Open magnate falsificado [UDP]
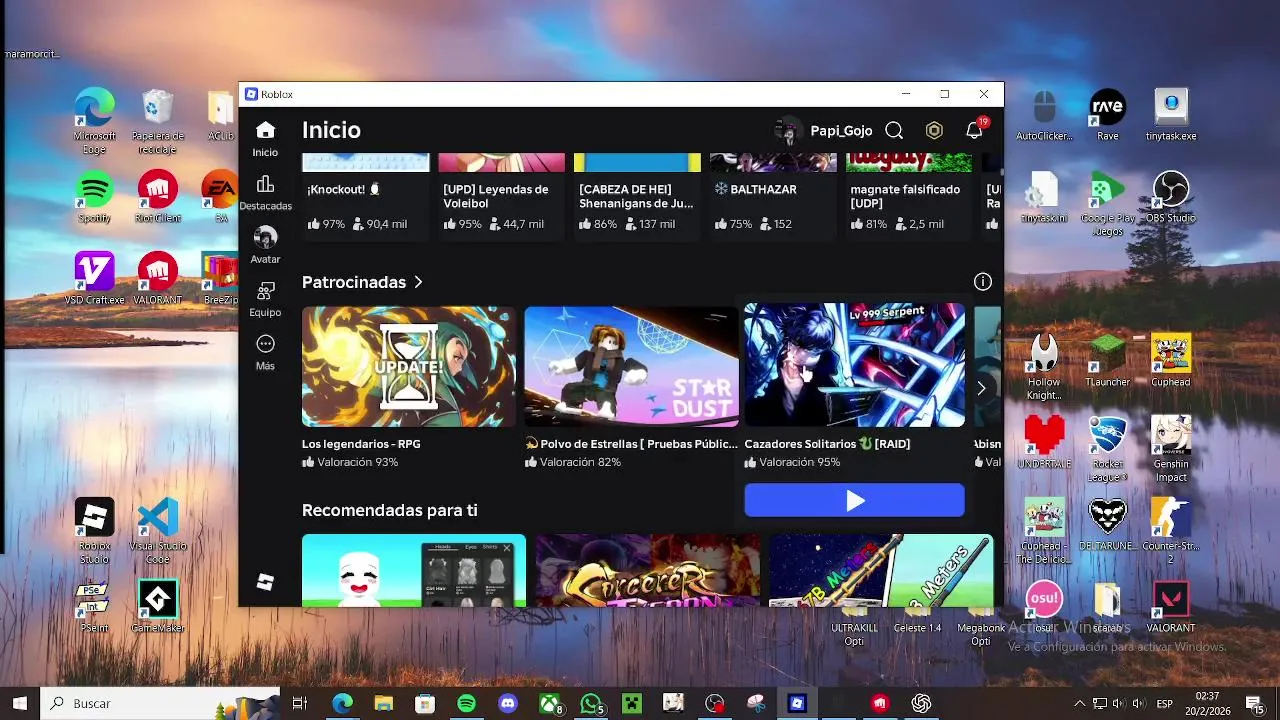Screen dimensions: 1280x720 [905, 196]
